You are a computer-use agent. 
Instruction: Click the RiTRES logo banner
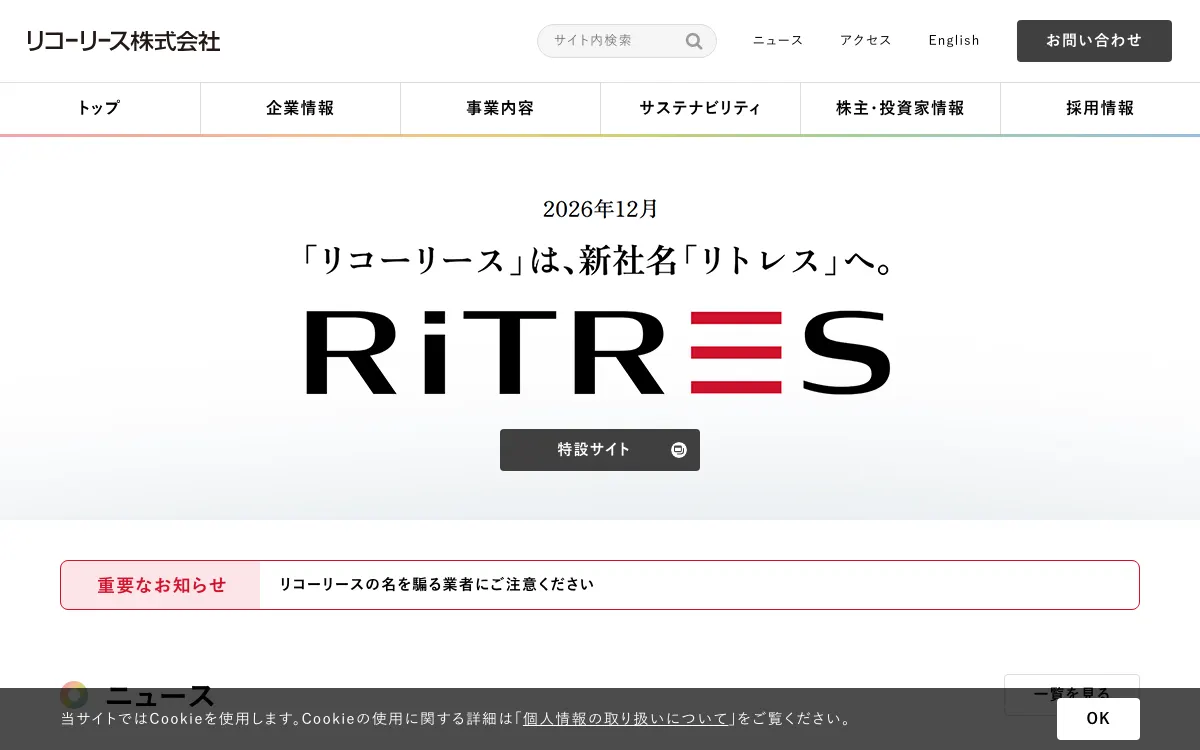[598, 352]
